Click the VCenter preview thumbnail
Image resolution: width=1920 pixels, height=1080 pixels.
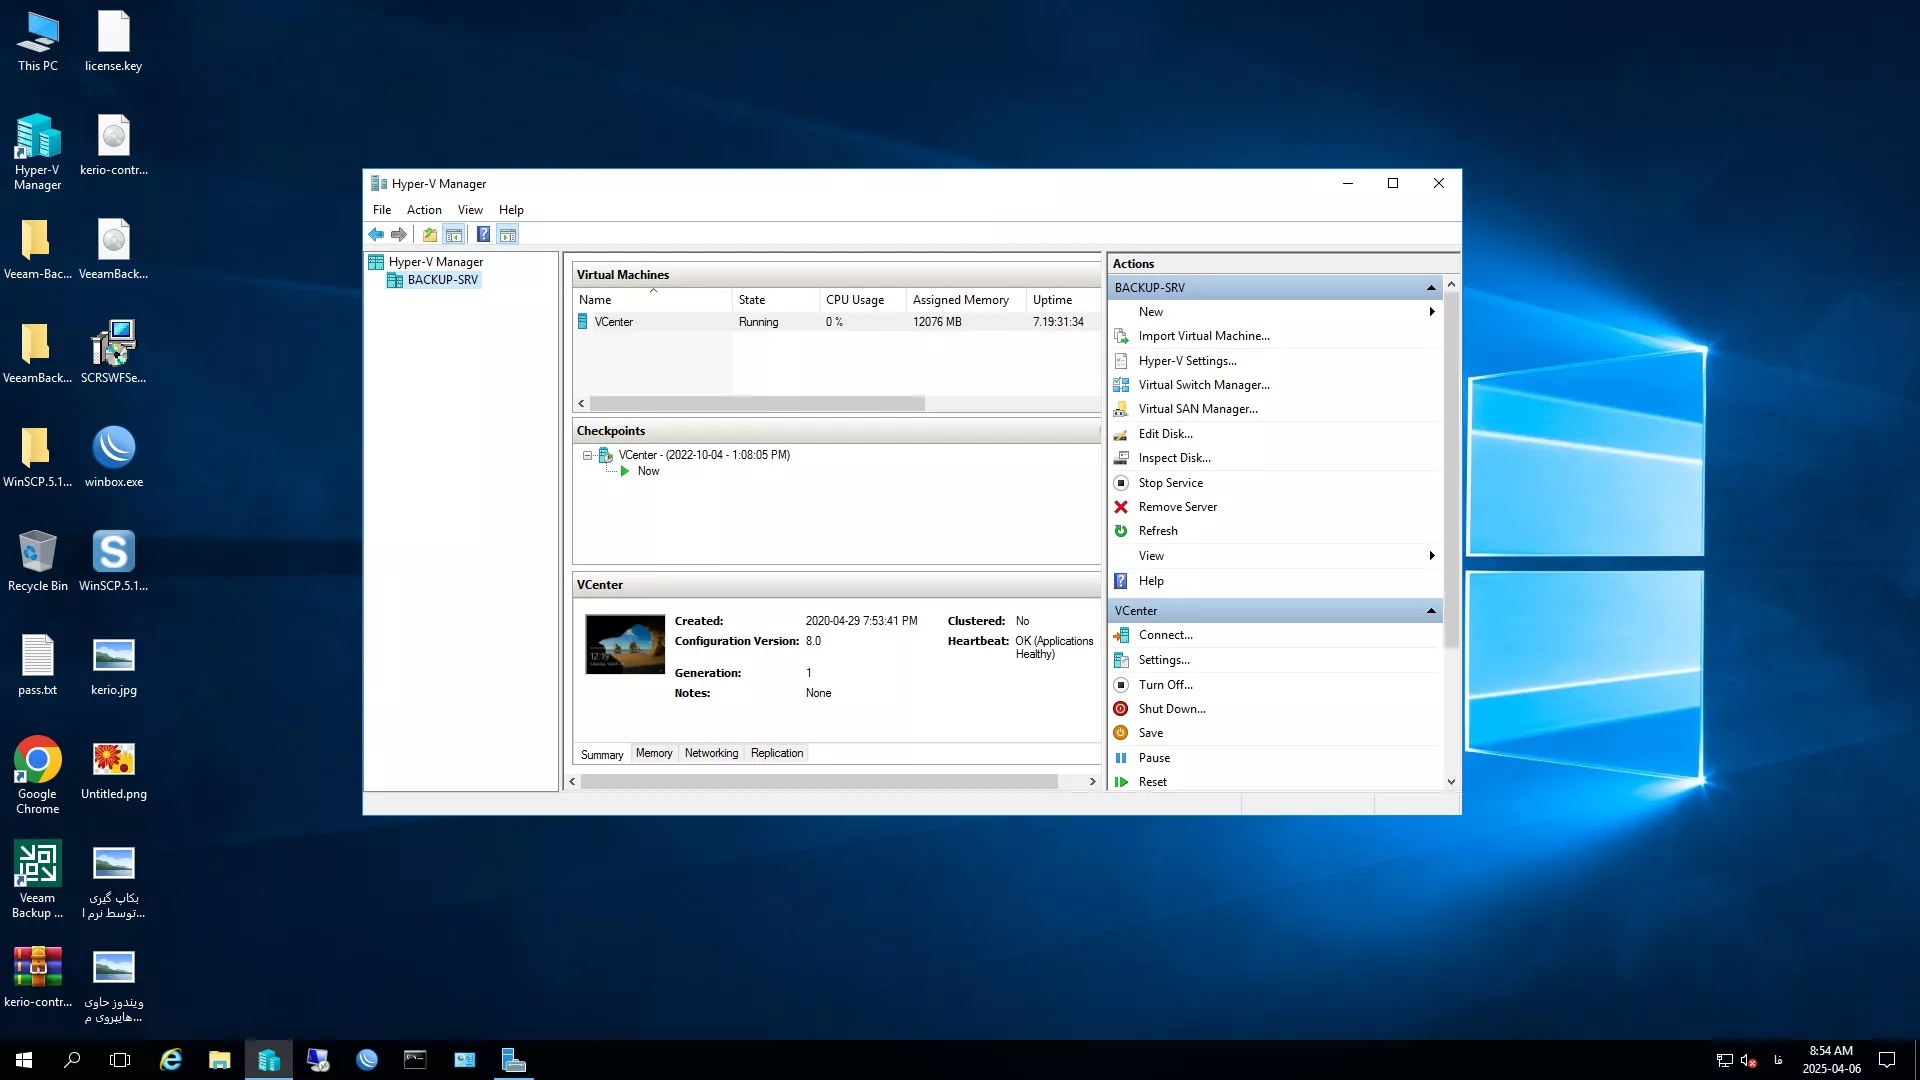pos(625,644)
